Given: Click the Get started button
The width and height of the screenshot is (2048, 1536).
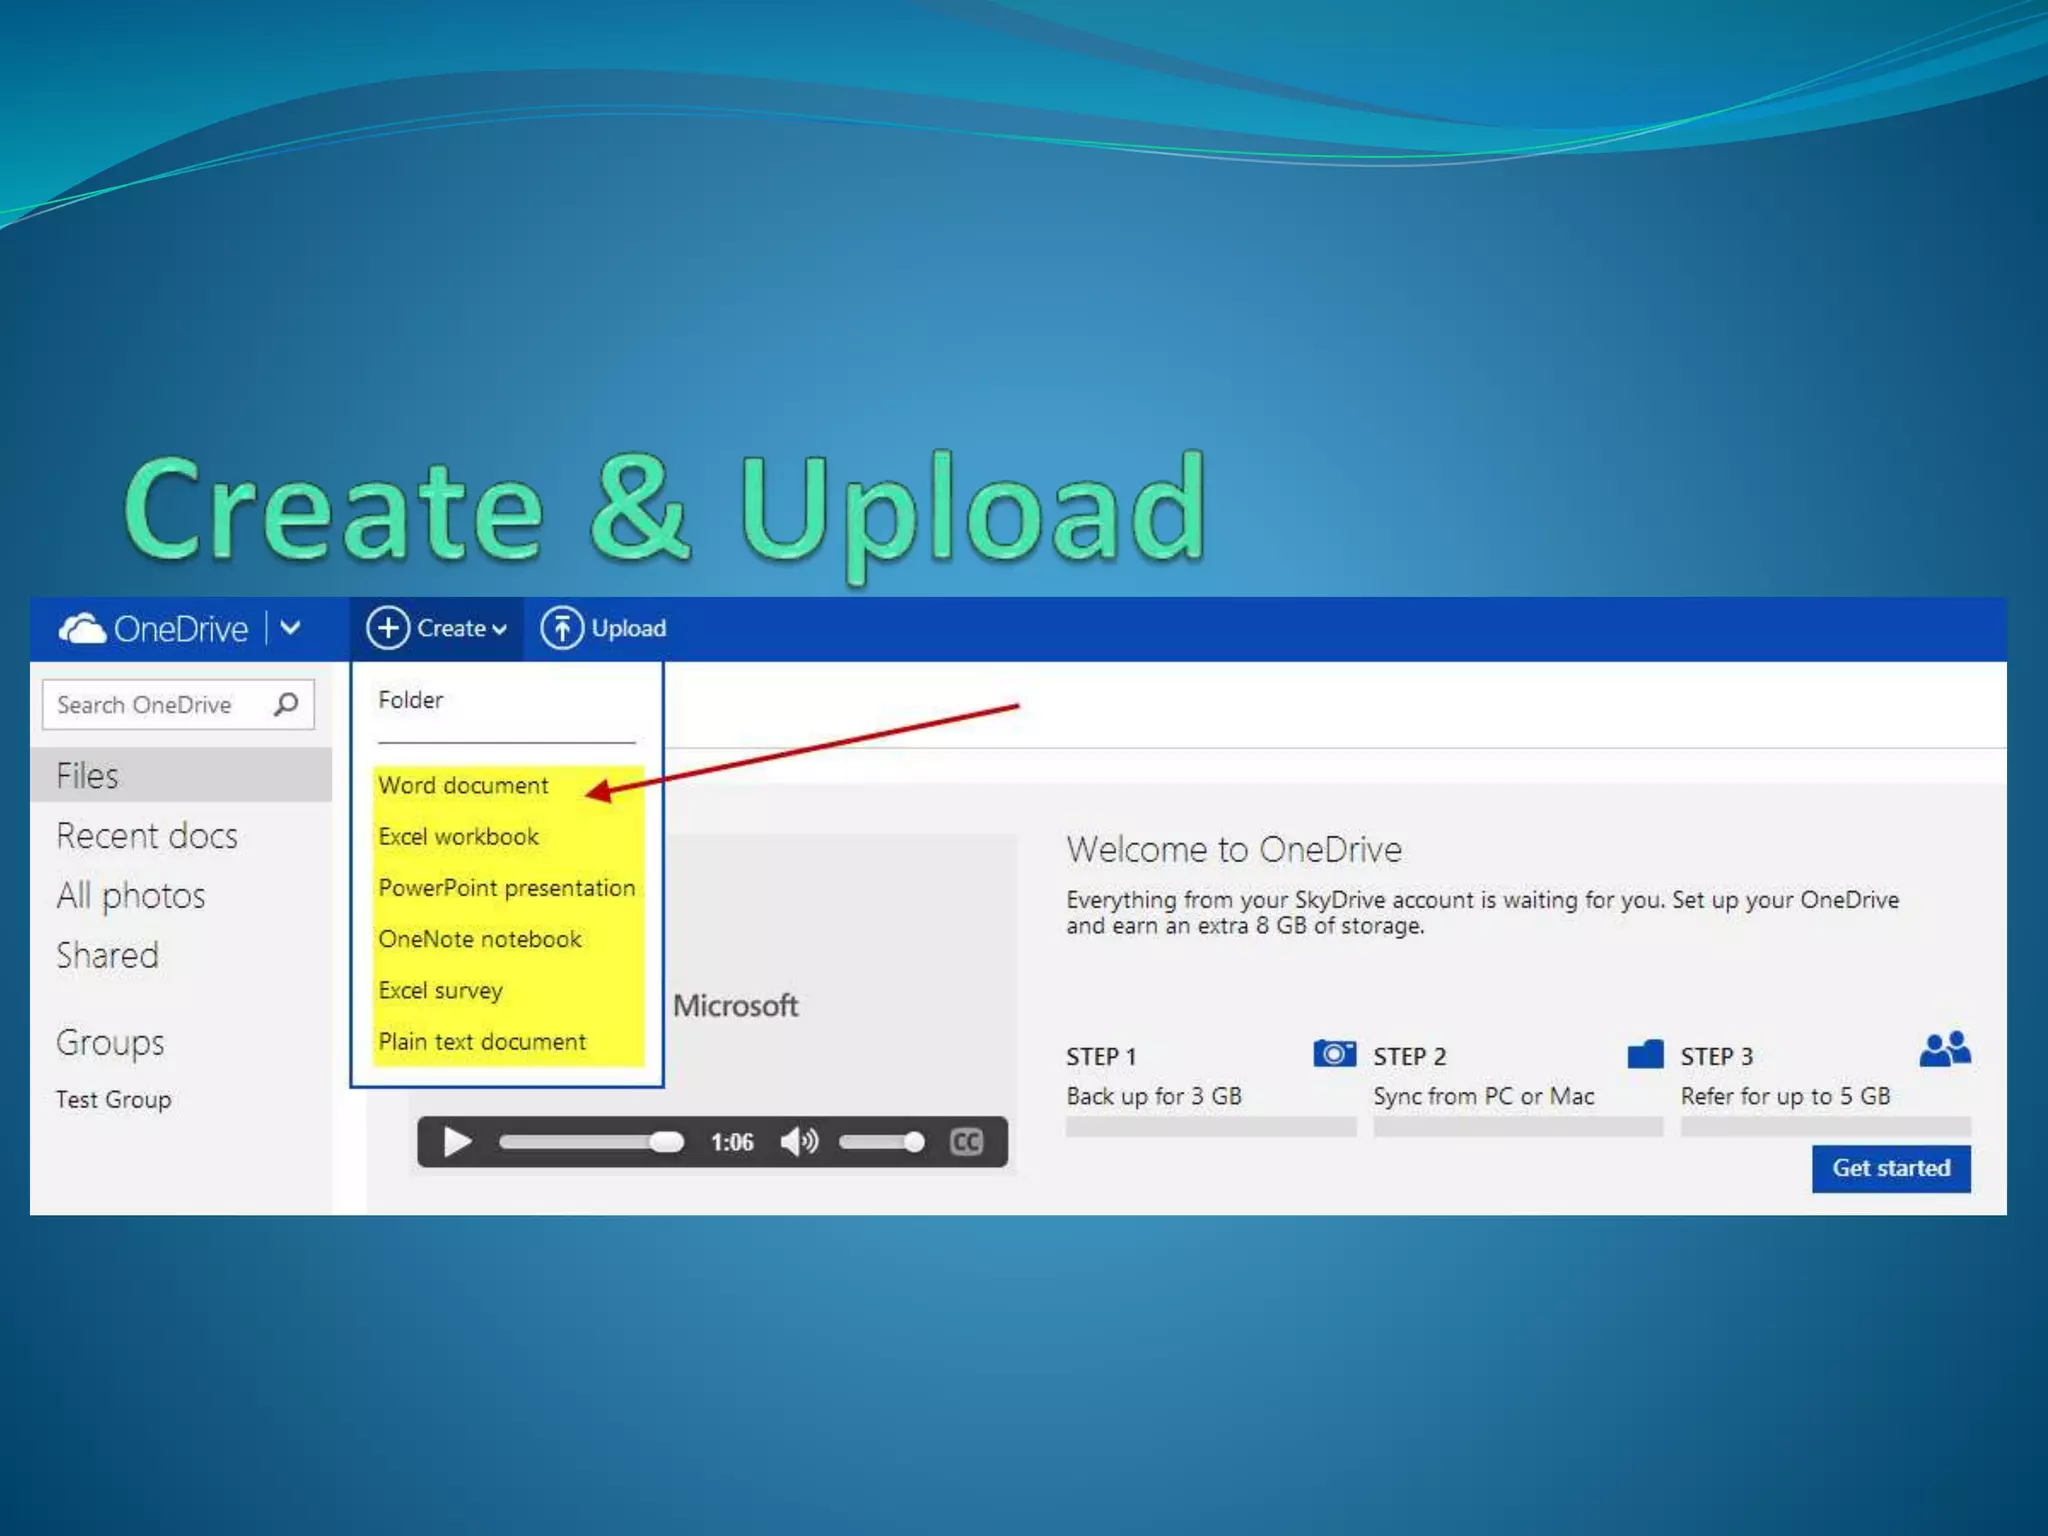Looking at the screenshot, I should point(1890,1168).
